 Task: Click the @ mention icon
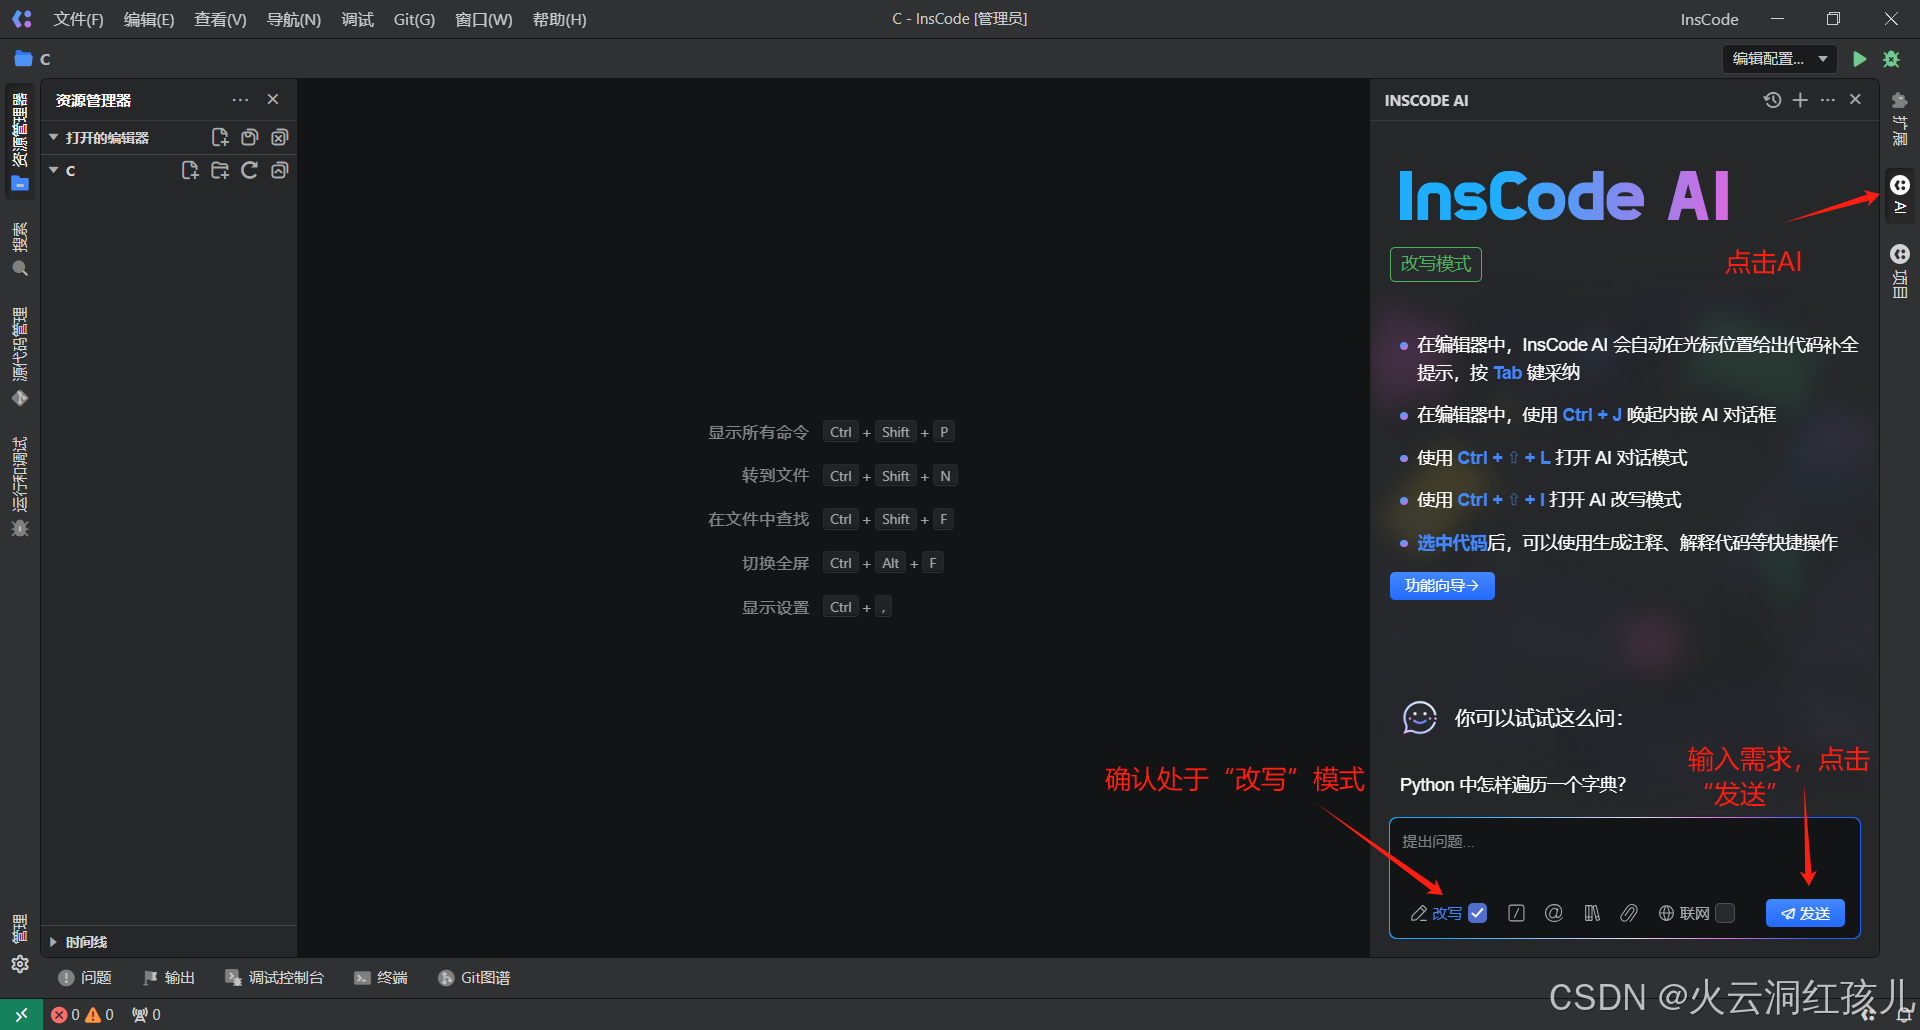click(1554, 913)
